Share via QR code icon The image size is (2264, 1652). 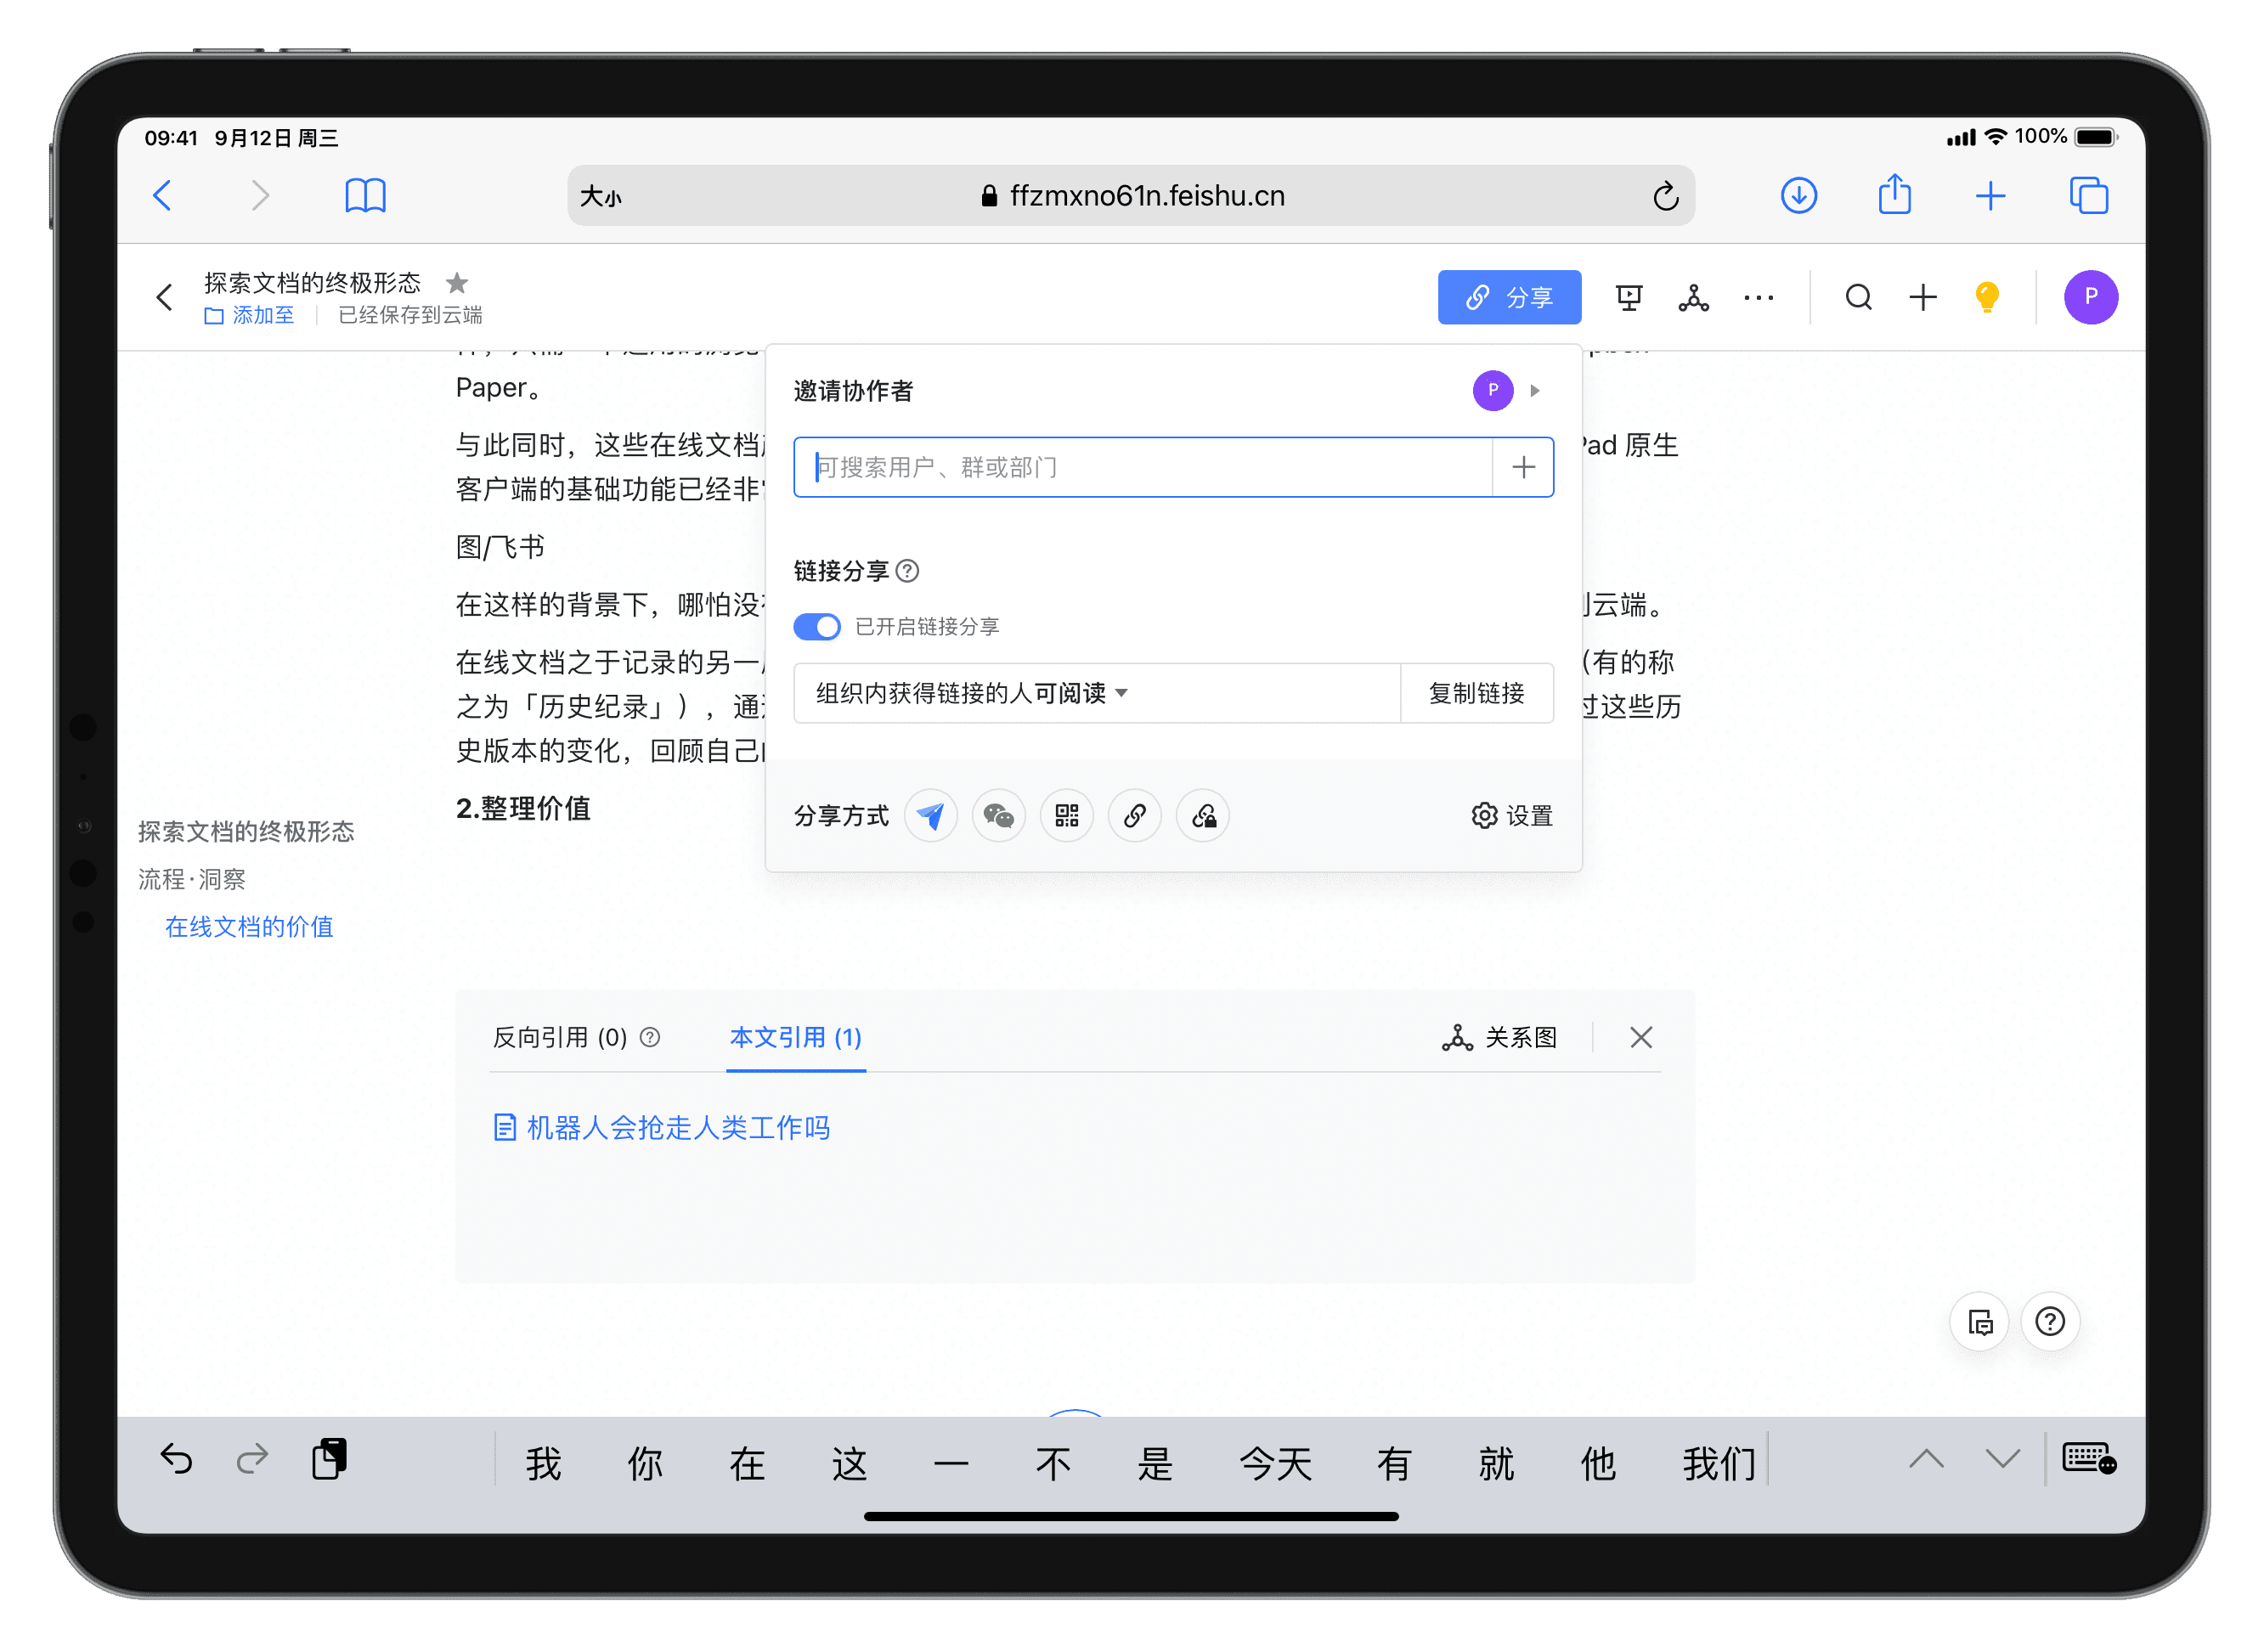[x=1066, y=816]
